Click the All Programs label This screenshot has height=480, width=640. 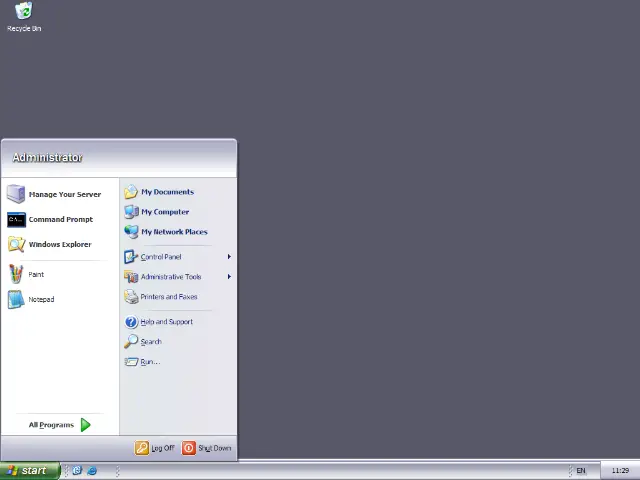pyautogui.click(x=51, y=425)
